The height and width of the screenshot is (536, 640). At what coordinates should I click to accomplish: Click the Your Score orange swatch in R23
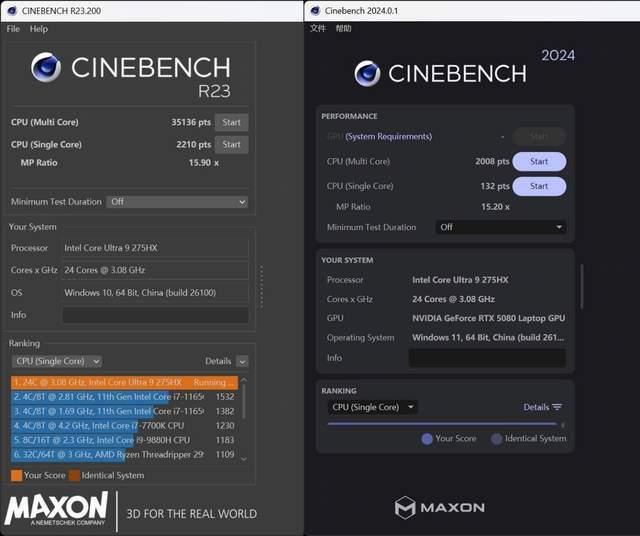coord(16,476)
